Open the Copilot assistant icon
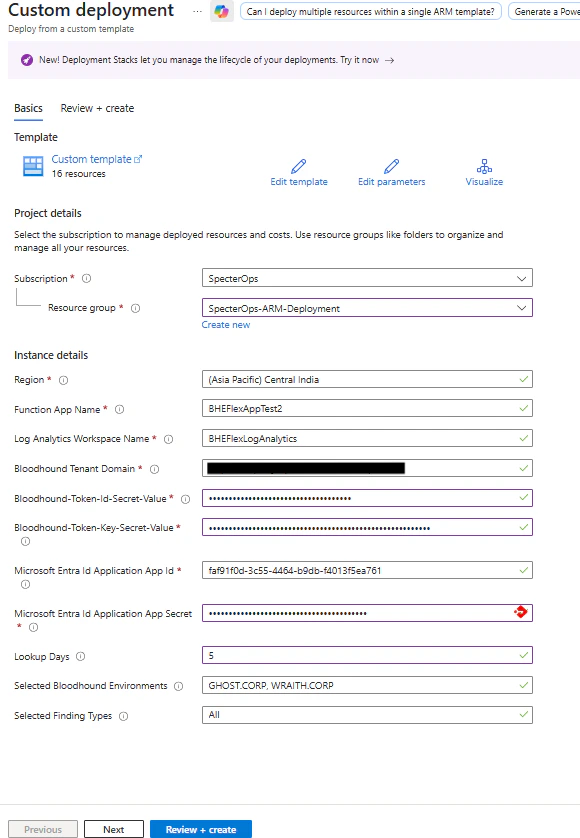The width and height of the screenshot is (580, 838). point(223,11)
